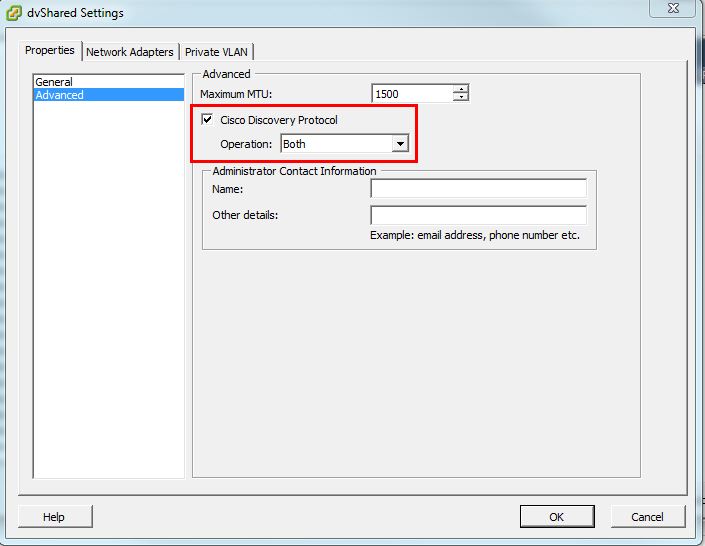This screenshot has height=546, width=705.
Task: Expand the Operation dropdown arrow
Action: (400, 144)
